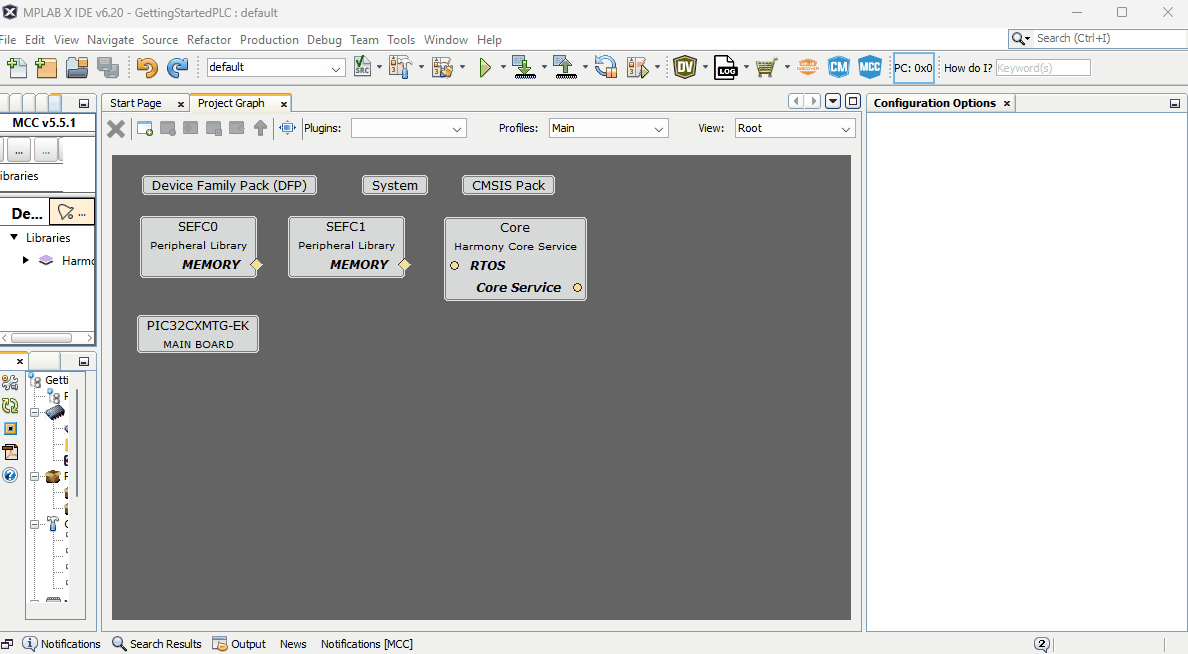Open dropdown arrow next to DV icon
Image resolution: width=1188 pixels, height=654 pixels.
tap(705, 67)
